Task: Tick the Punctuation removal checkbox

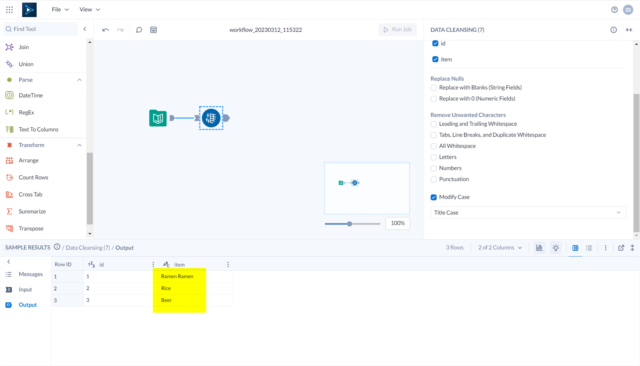Action: tap(433, 179)
